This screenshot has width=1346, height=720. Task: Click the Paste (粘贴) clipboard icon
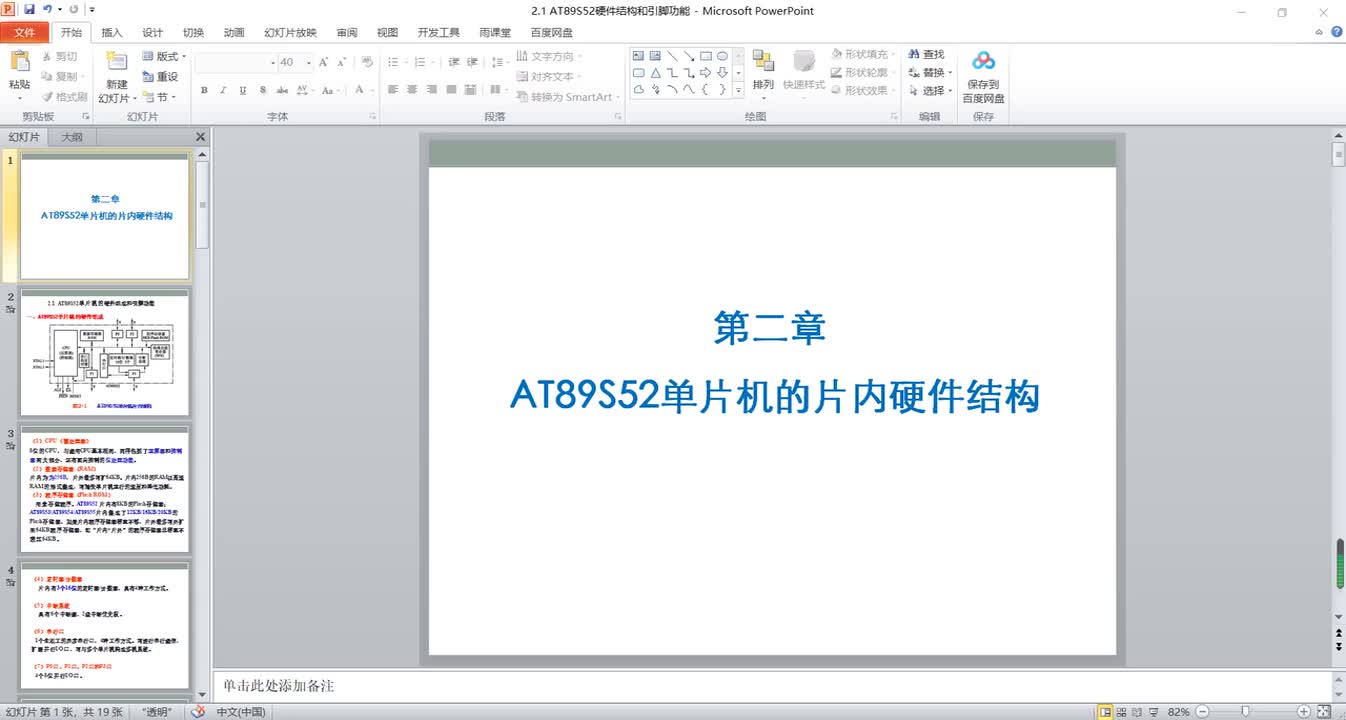tap(19, 61)
